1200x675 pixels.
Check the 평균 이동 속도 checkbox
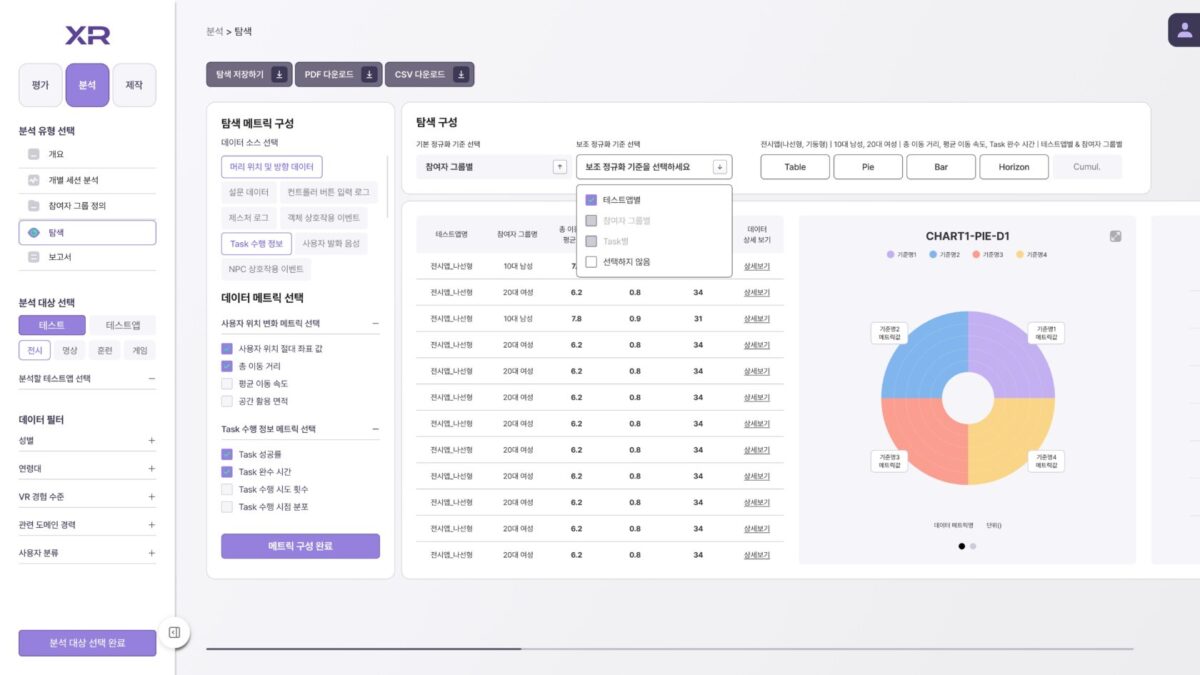(x=227, y=384)
